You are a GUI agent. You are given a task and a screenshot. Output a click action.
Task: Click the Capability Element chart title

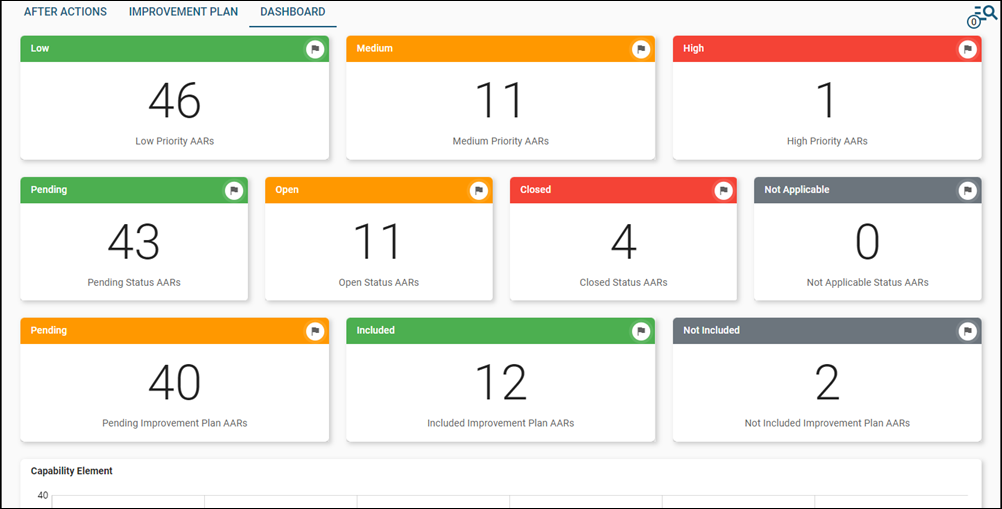72,471
